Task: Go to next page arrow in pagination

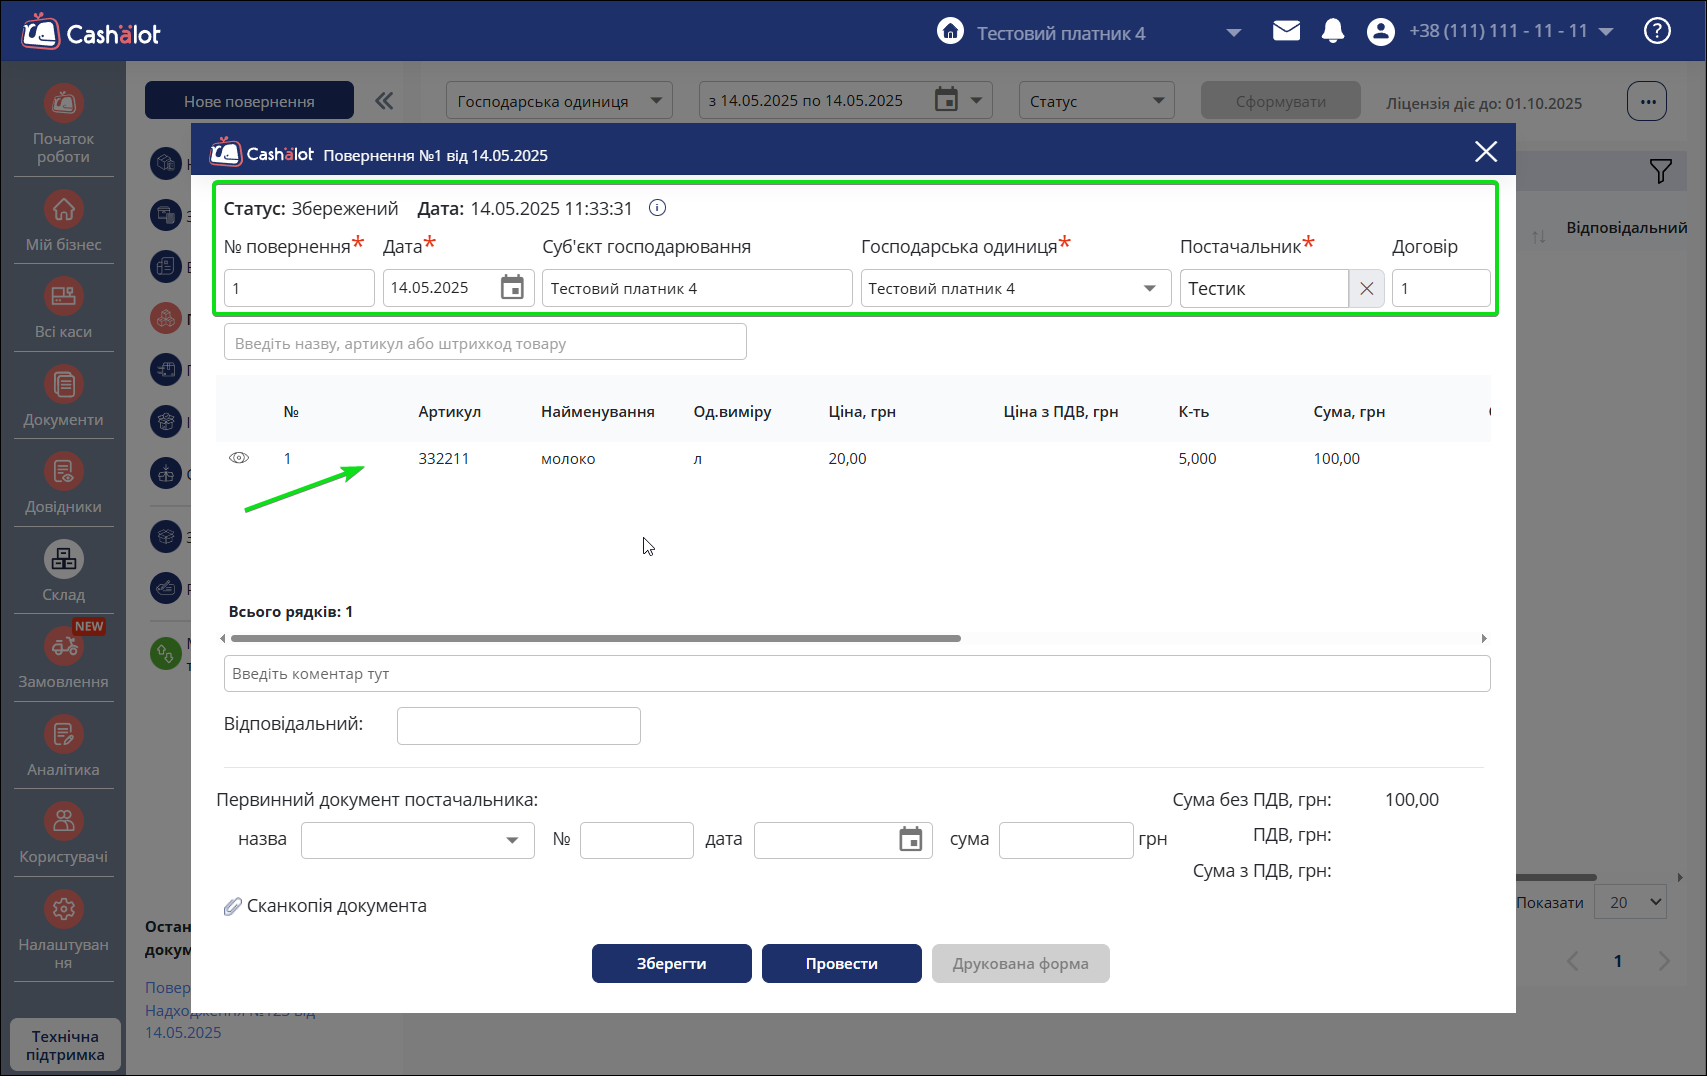Action: [x=1664, y=961]
